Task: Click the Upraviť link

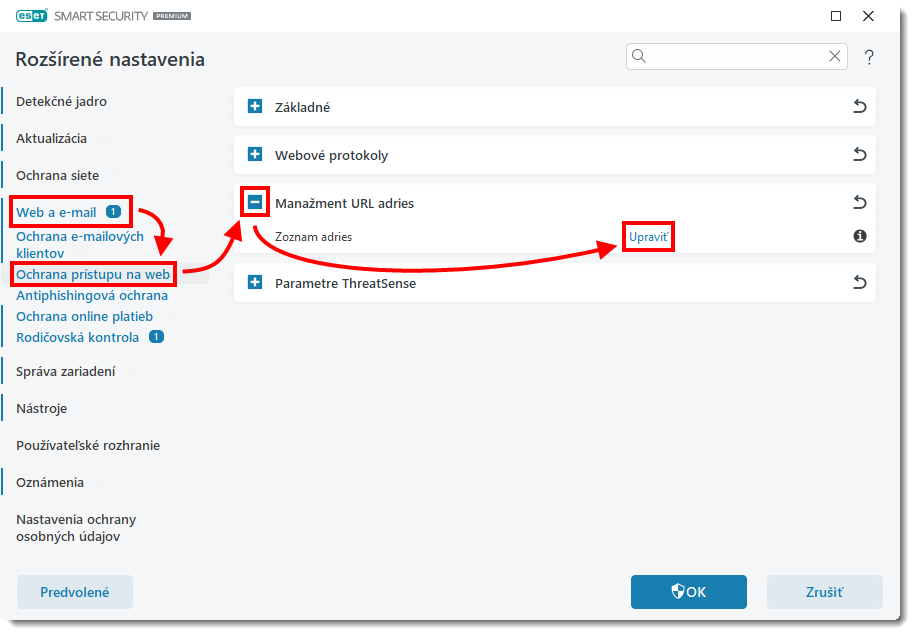Action: [647, 237]
